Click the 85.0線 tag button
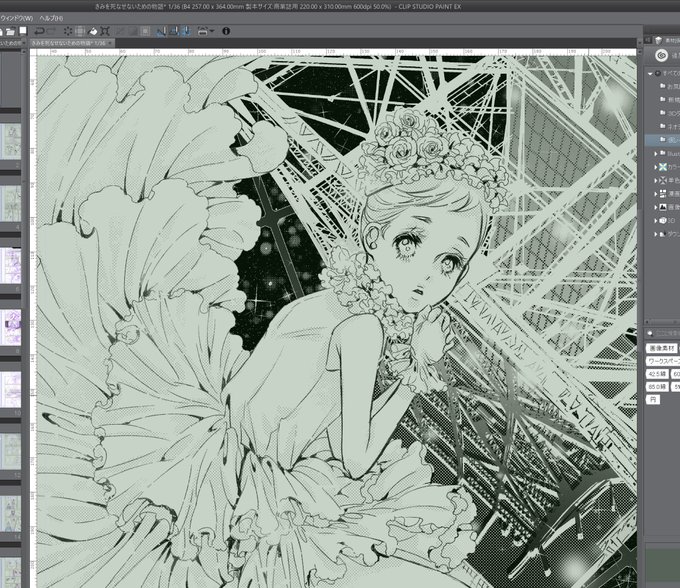The image size is (680, 588). point(657,386)
